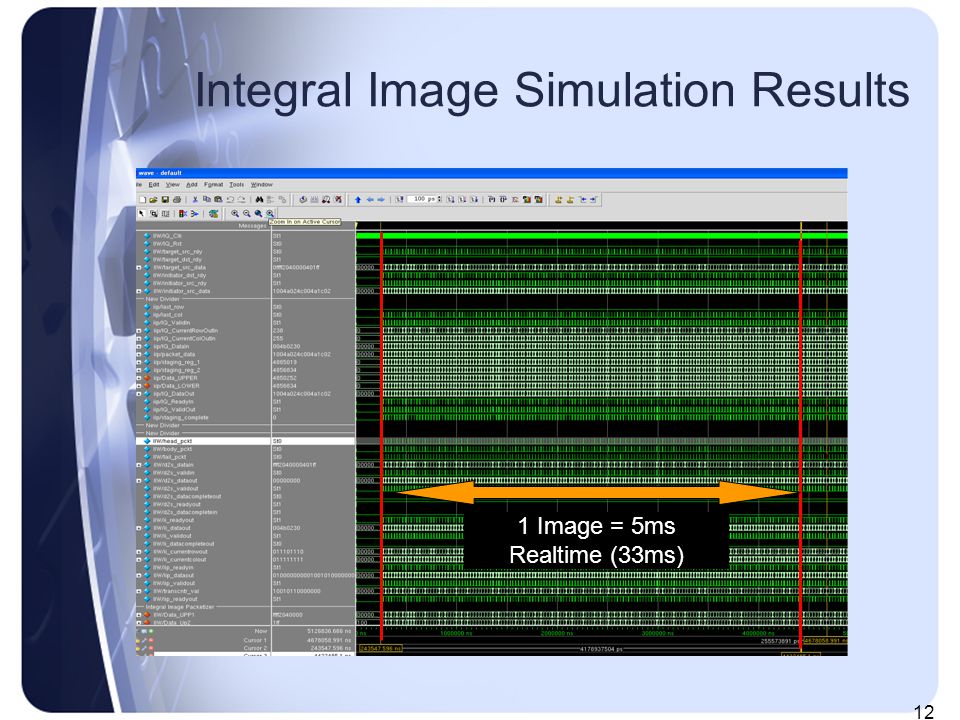Open the Format menu
The width and height of the screenshot is (960, 720).
point(214,184)
